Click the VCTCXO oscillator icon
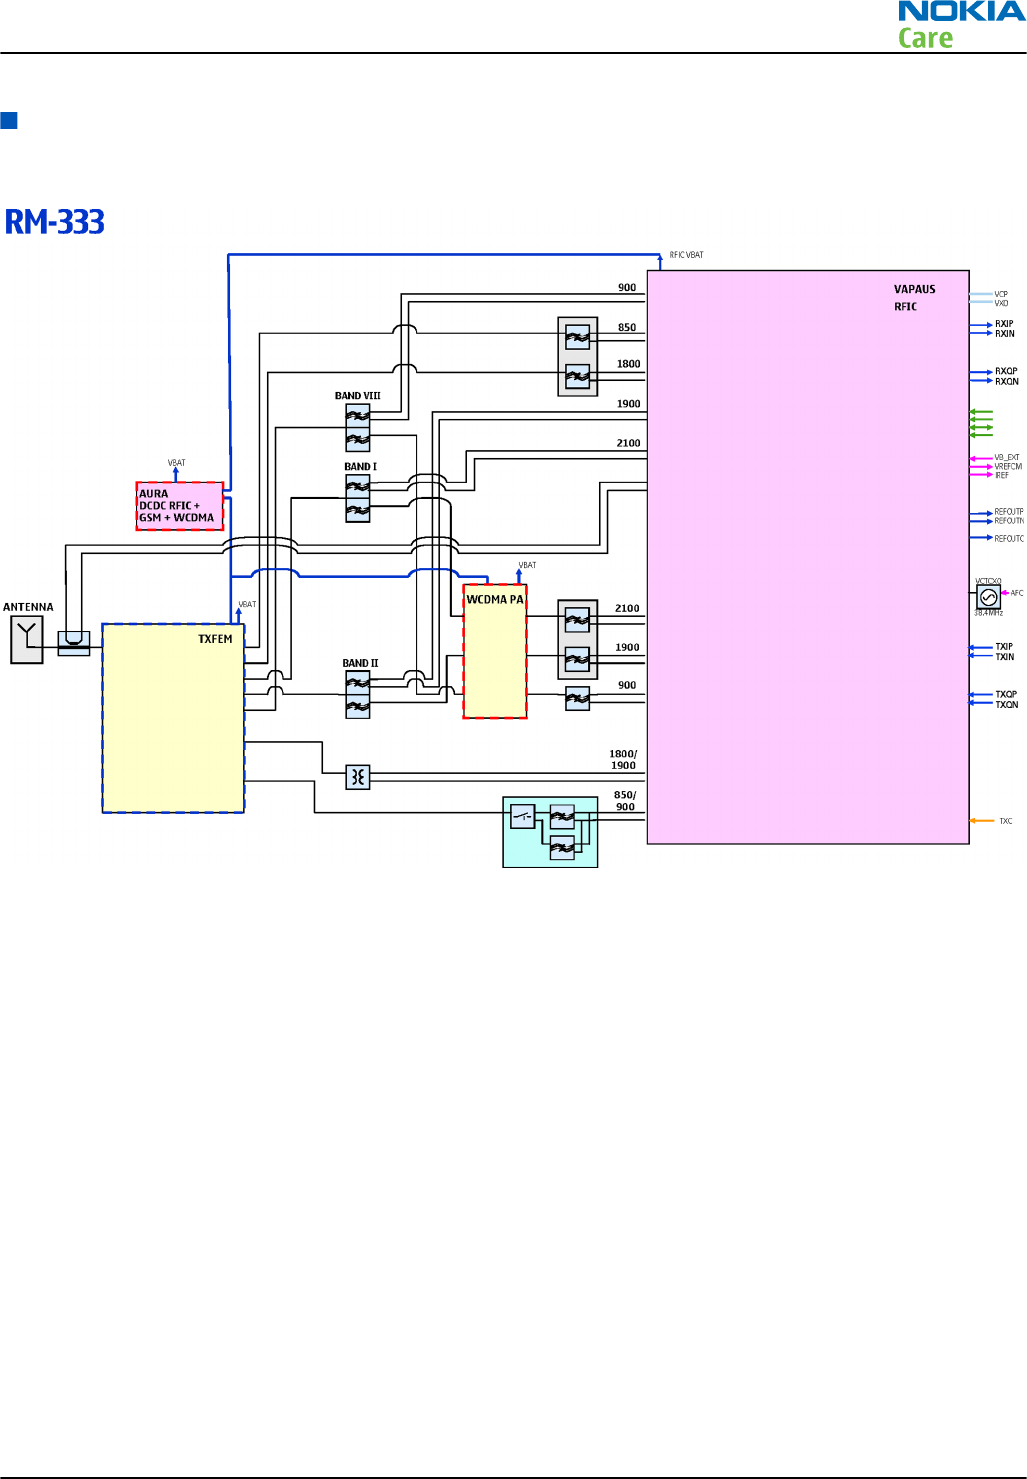Screen dimensions: 1027x1479 point(988,597)
